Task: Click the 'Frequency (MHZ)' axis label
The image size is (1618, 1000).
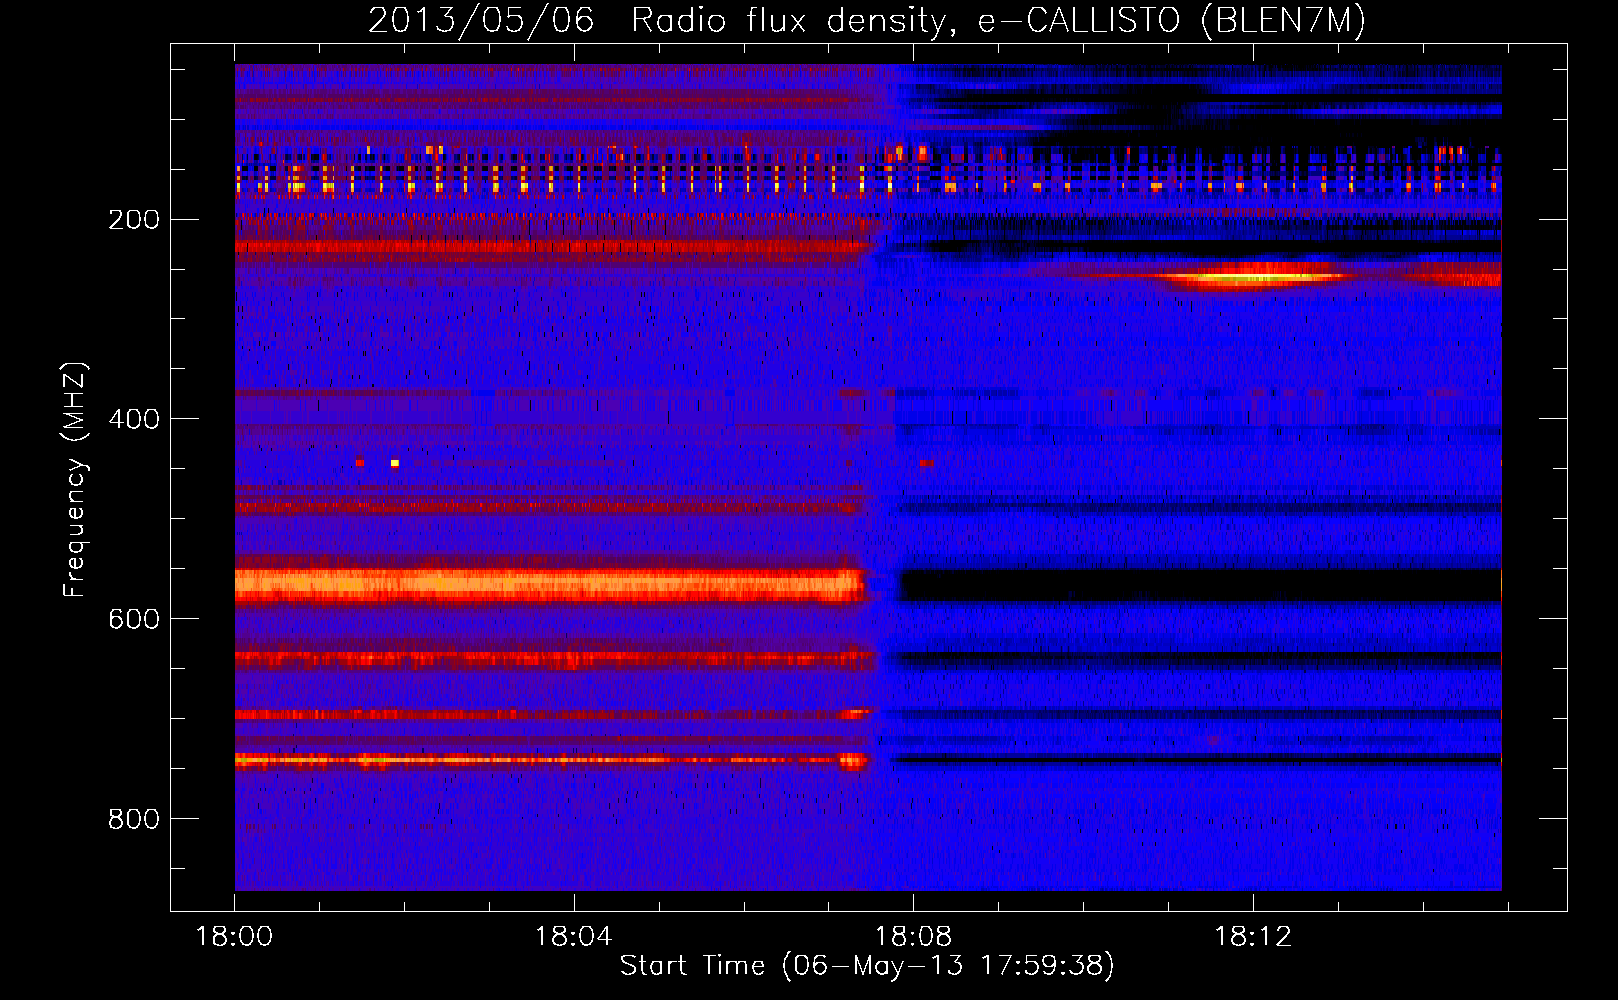Action: [75, 479]
